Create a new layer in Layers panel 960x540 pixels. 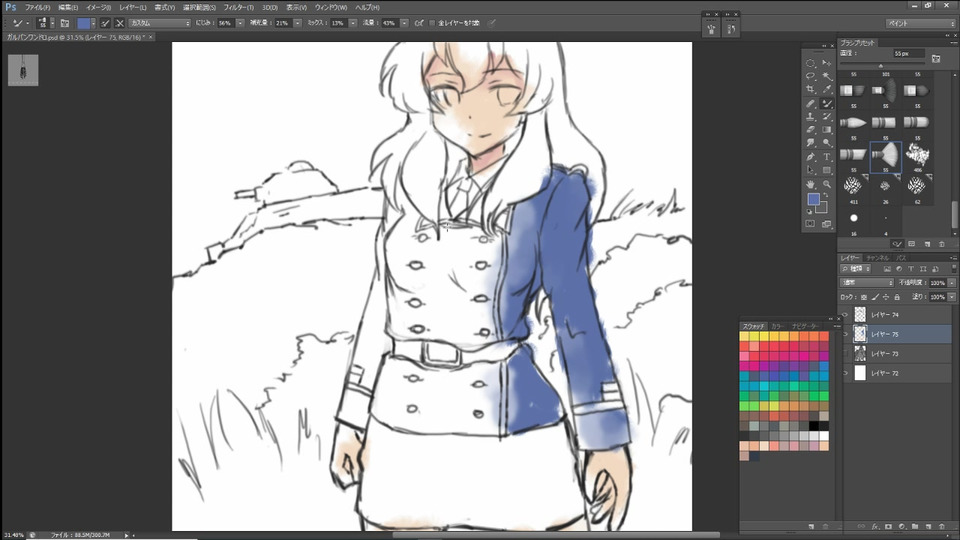pos(928,527)
